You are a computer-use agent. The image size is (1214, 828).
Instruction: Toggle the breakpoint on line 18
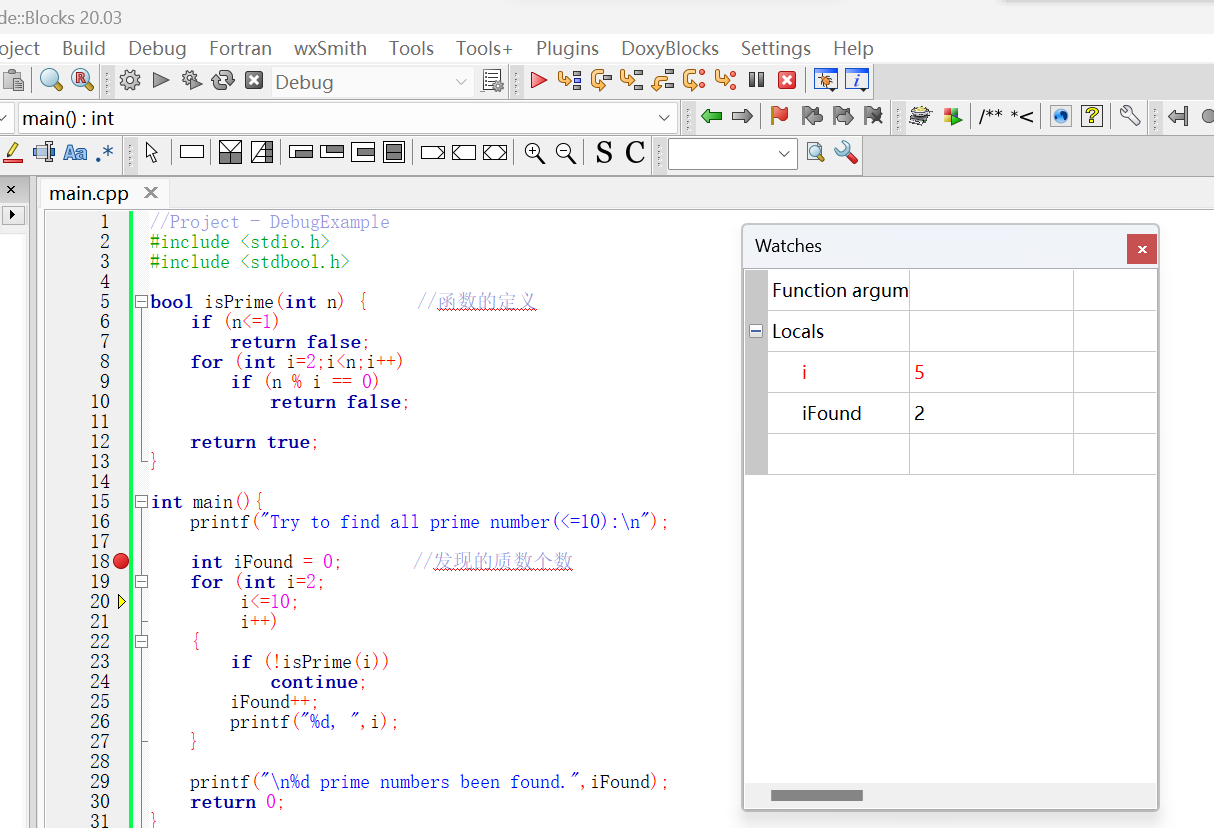[121, 561]
